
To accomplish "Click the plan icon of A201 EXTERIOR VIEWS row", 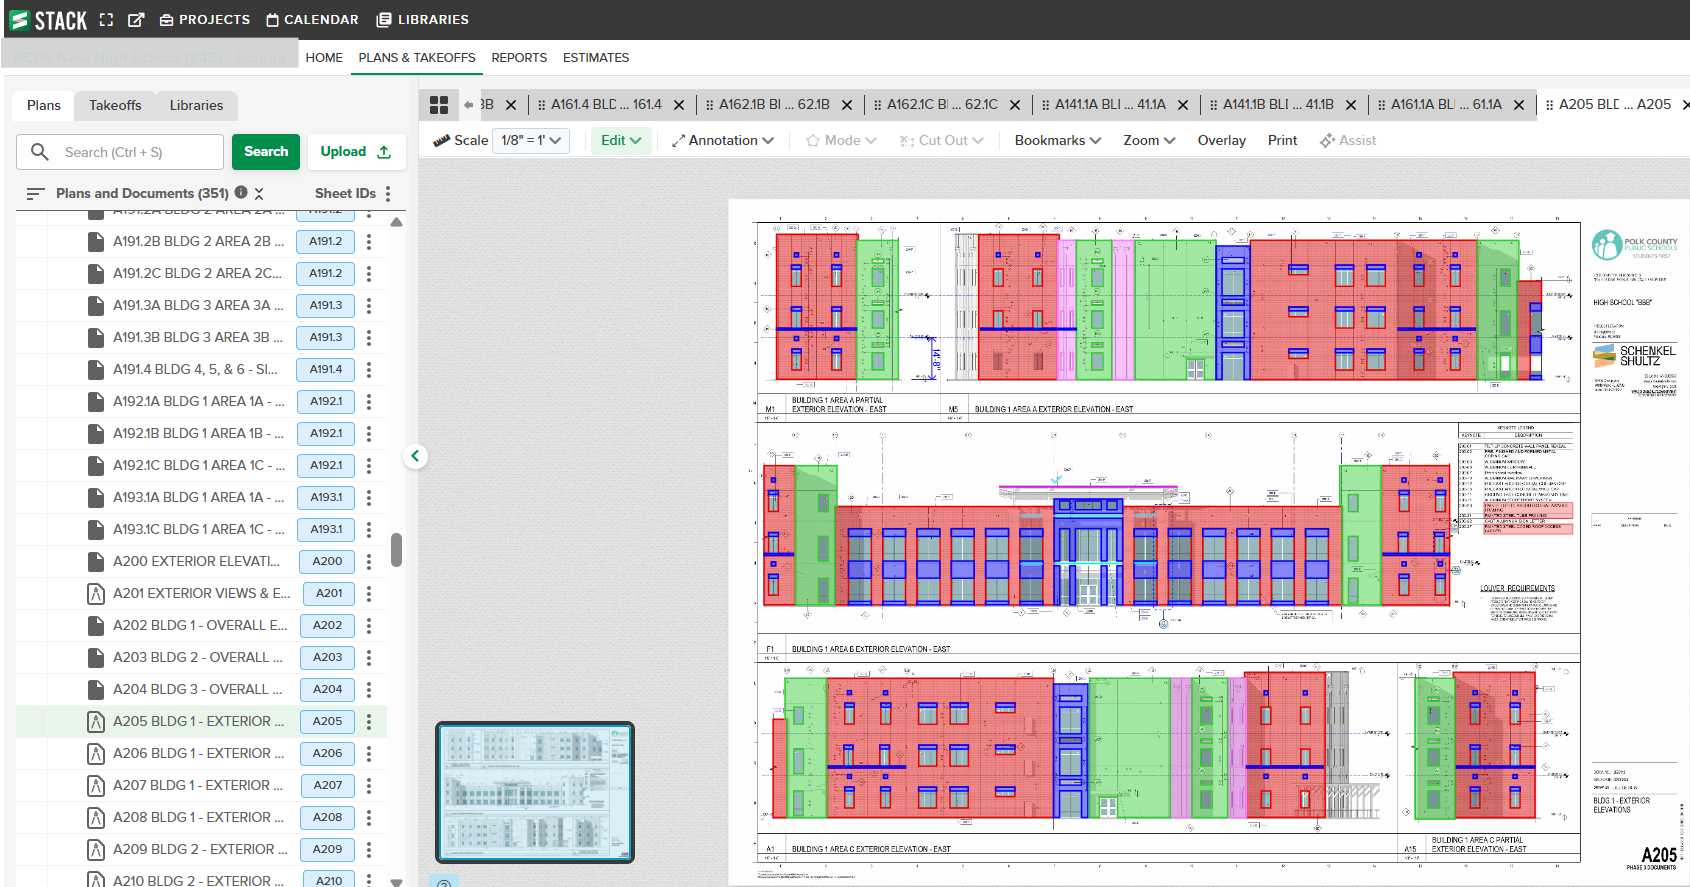I will click(96, 594).
